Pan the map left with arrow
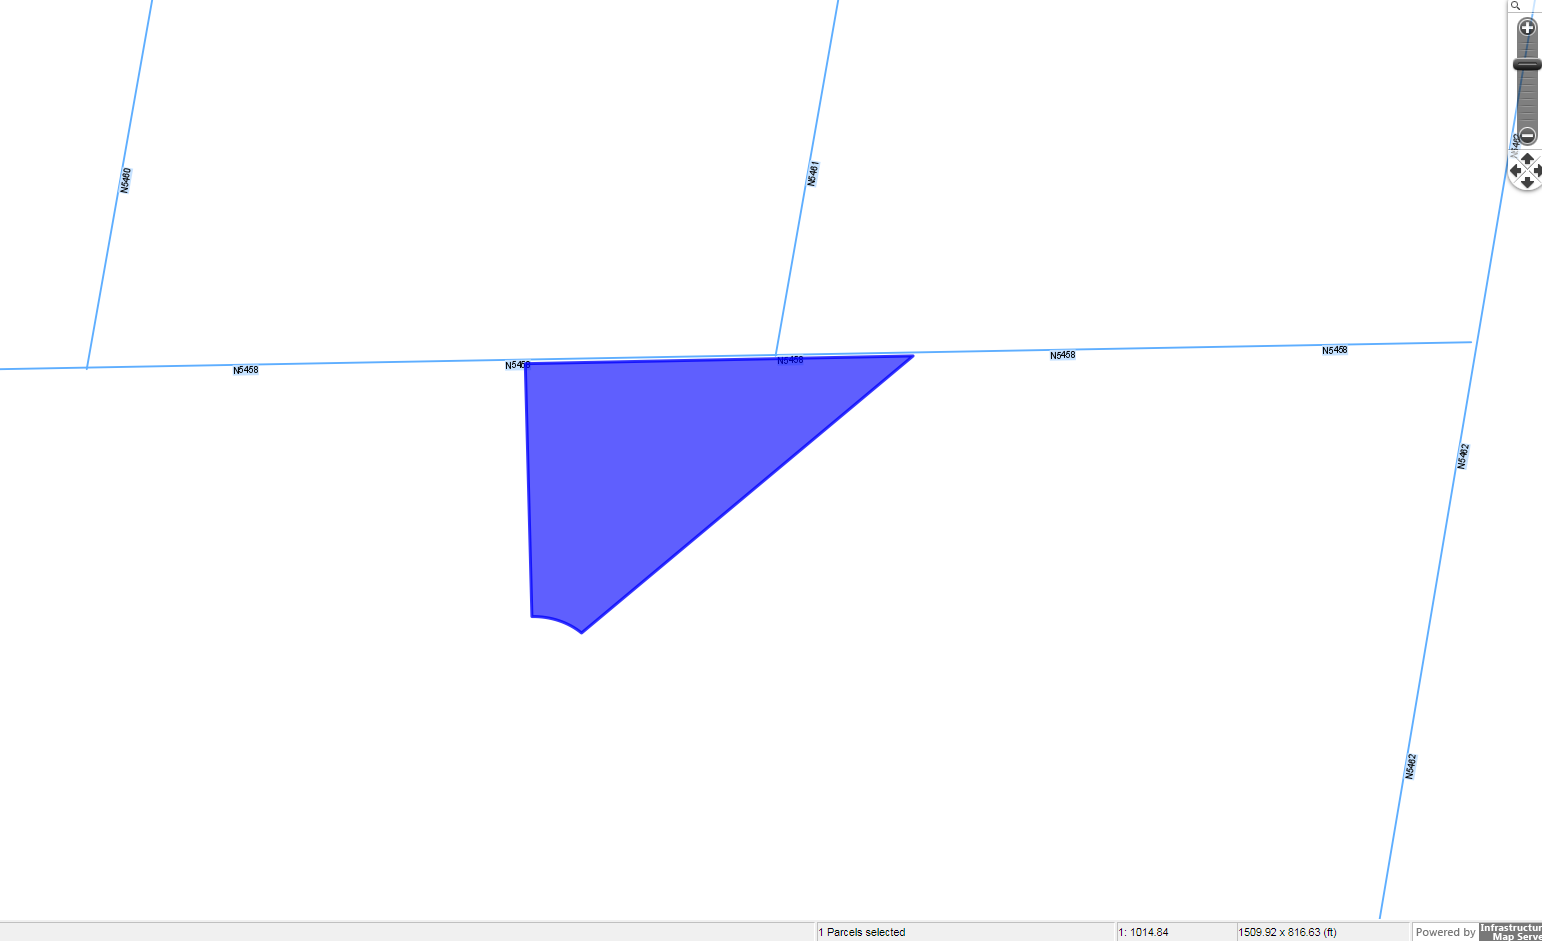This screenshot has height=941, width=1542. click(1516, 171)
